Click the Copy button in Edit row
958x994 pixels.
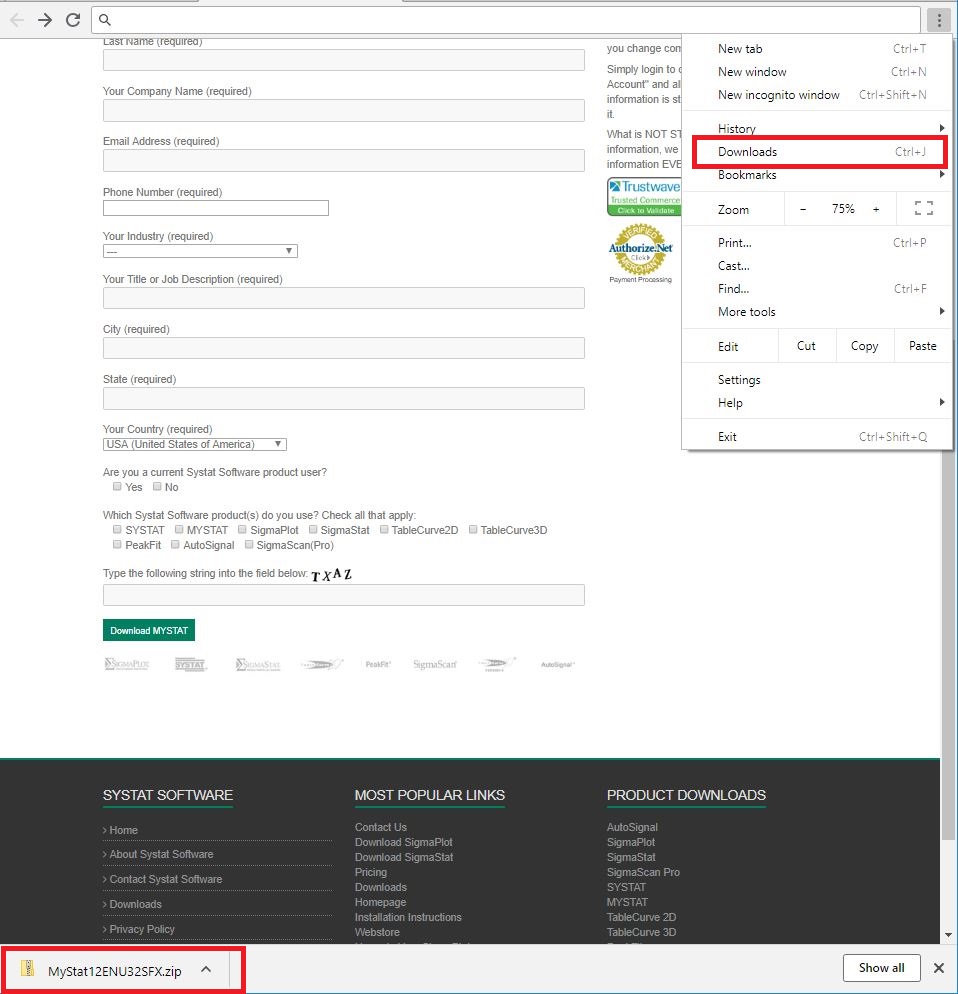[865, 345]
